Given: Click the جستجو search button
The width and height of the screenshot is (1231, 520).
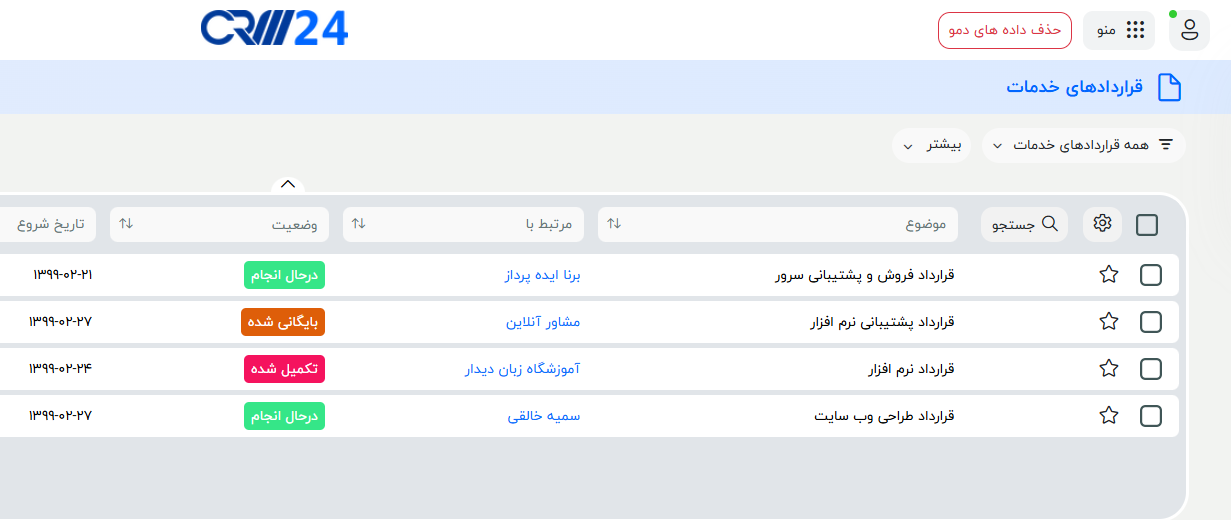Looking at the screenshot, I should pyautogui.click(x=1024, y=224).
